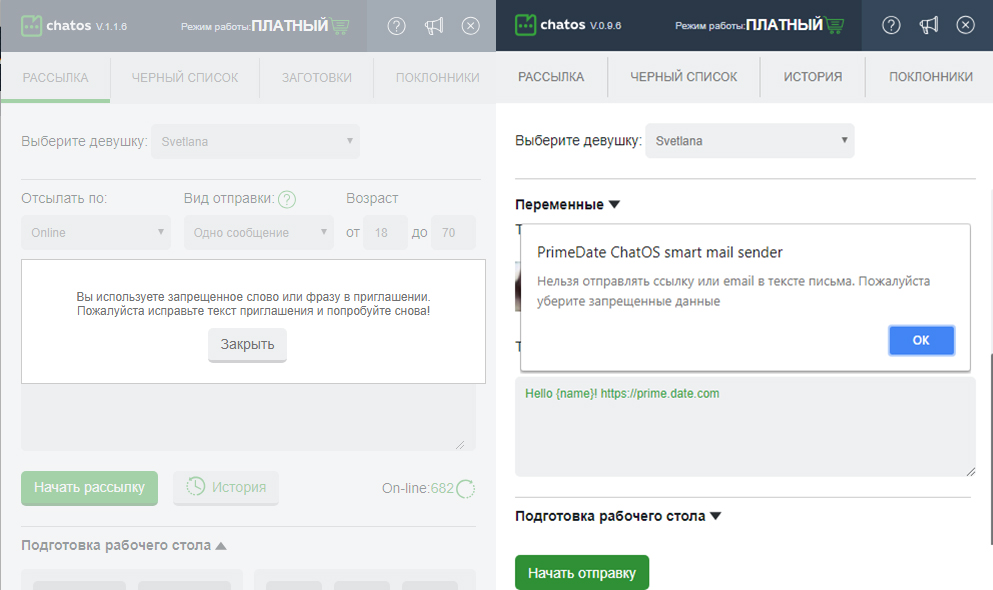Open help question mark in left window header
993x590 pixels.
396,26
